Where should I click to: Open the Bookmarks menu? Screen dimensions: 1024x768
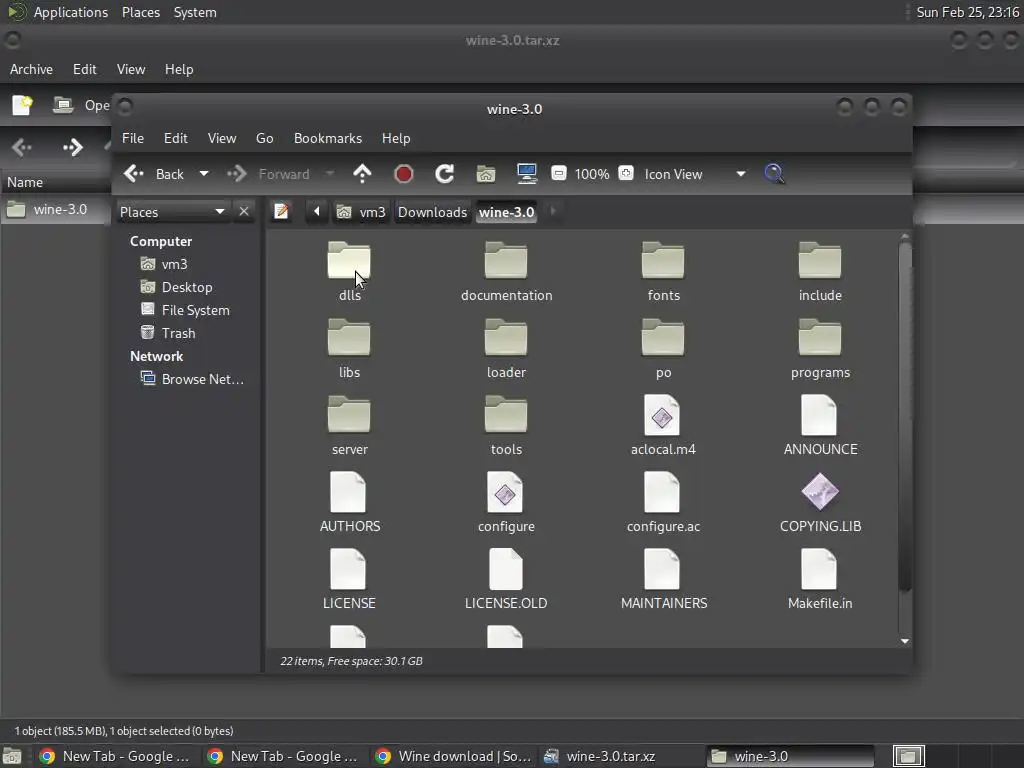pyautogui.click(x=328, y=138)
